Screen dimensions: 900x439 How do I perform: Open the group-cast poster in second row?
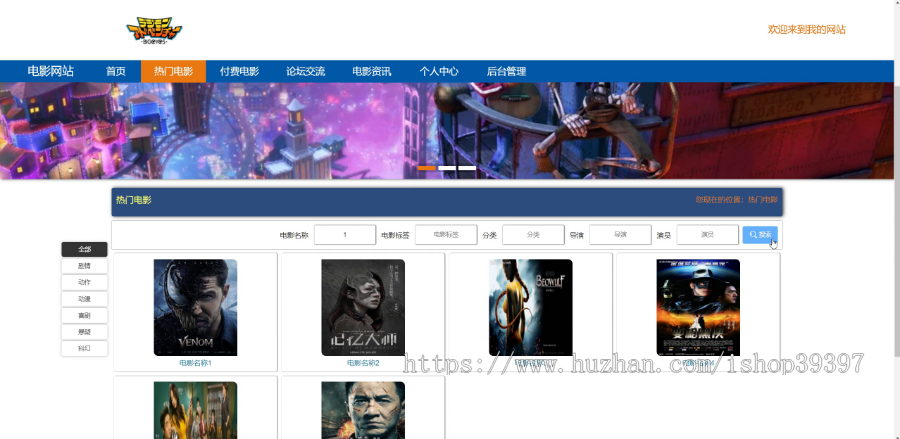coord(195,410)
